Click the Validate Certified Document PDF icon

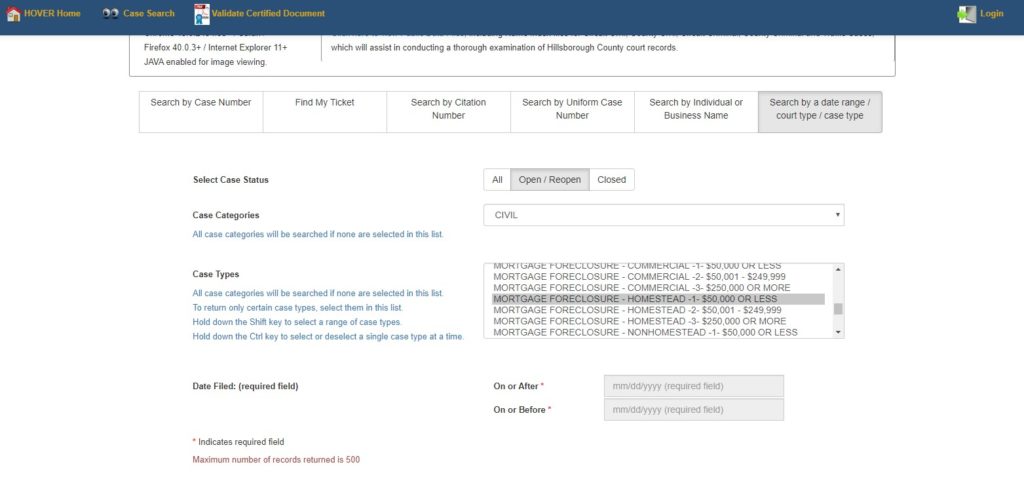point(202,14)
